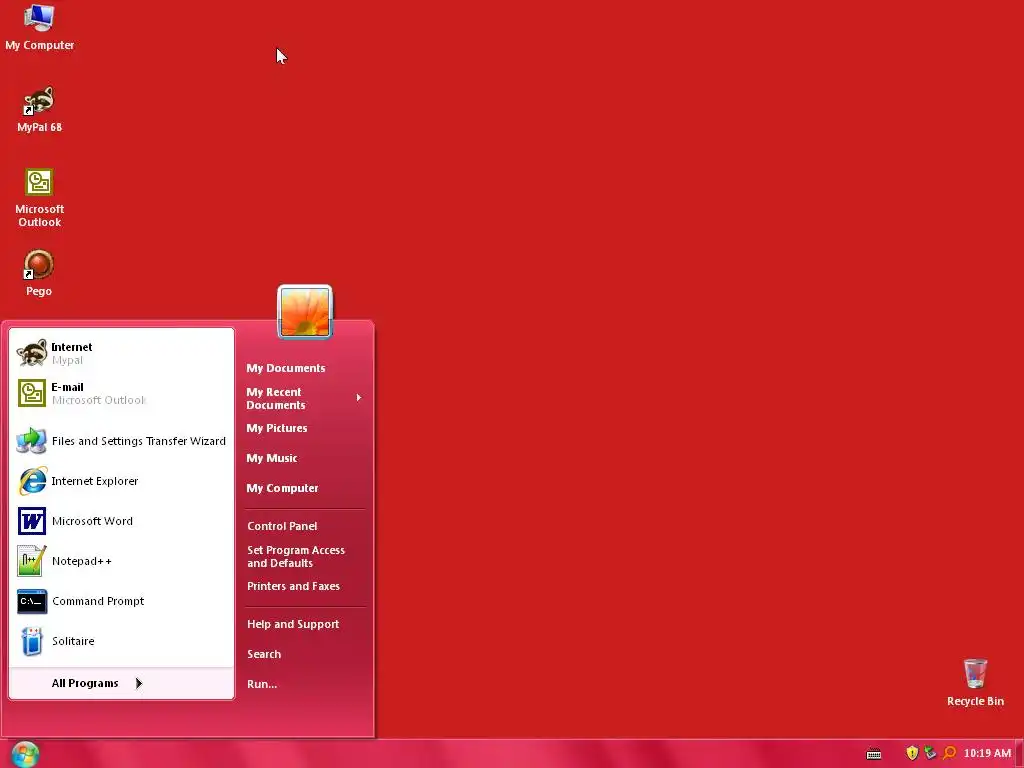Open the Run... dialog
Viewport: 1024px width, 768px height.
pyautogui.click(x=304, y=684)
